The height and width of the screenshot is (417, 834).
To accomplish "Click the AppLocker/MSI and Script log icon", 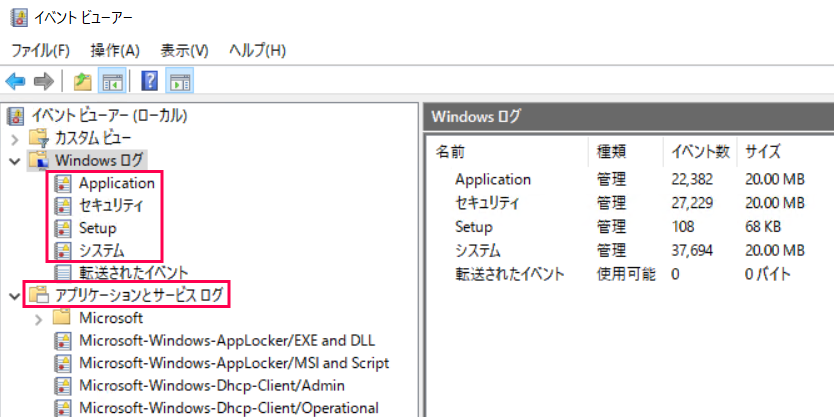I will coord(63,363).
